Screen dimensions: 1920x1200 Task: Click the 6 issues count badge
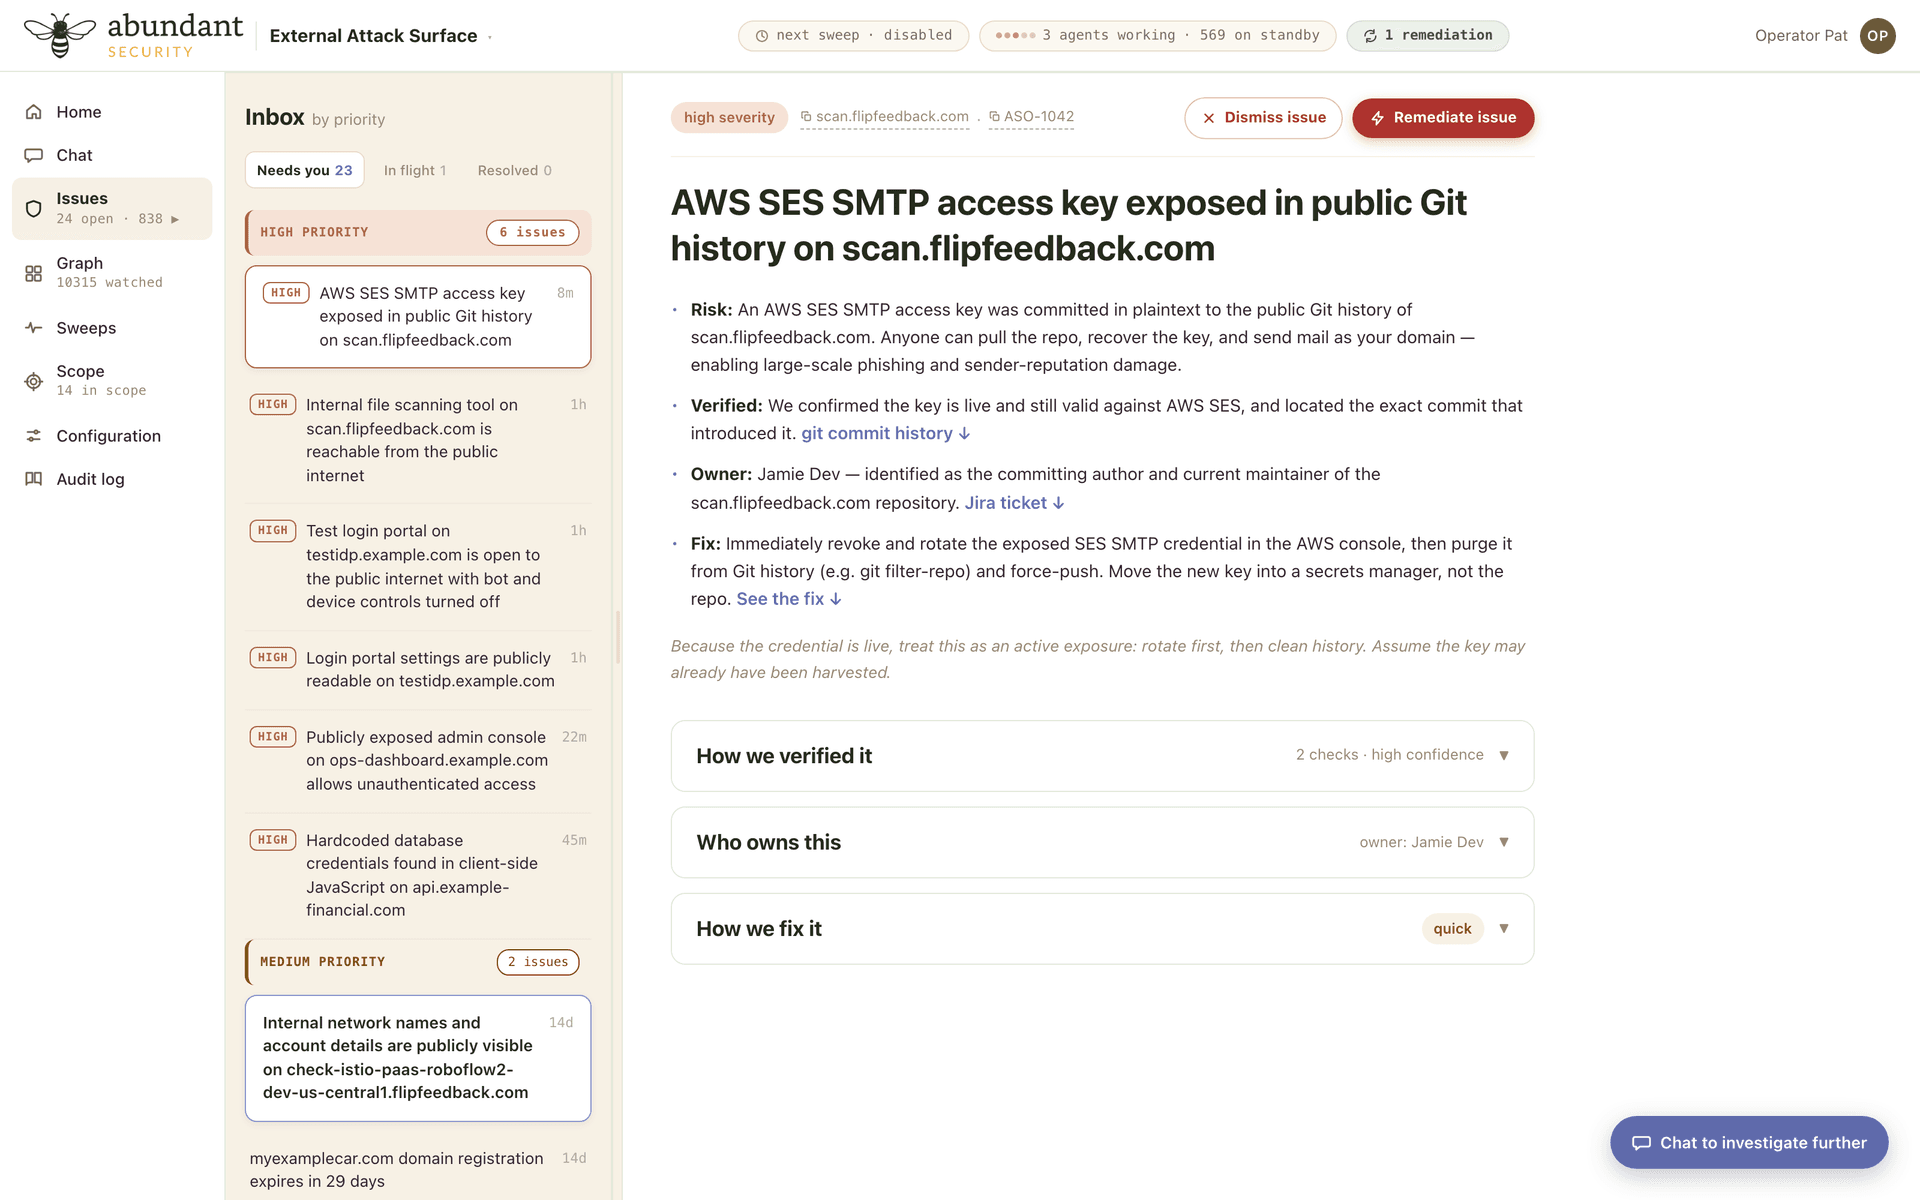click(x=533, y=232)
